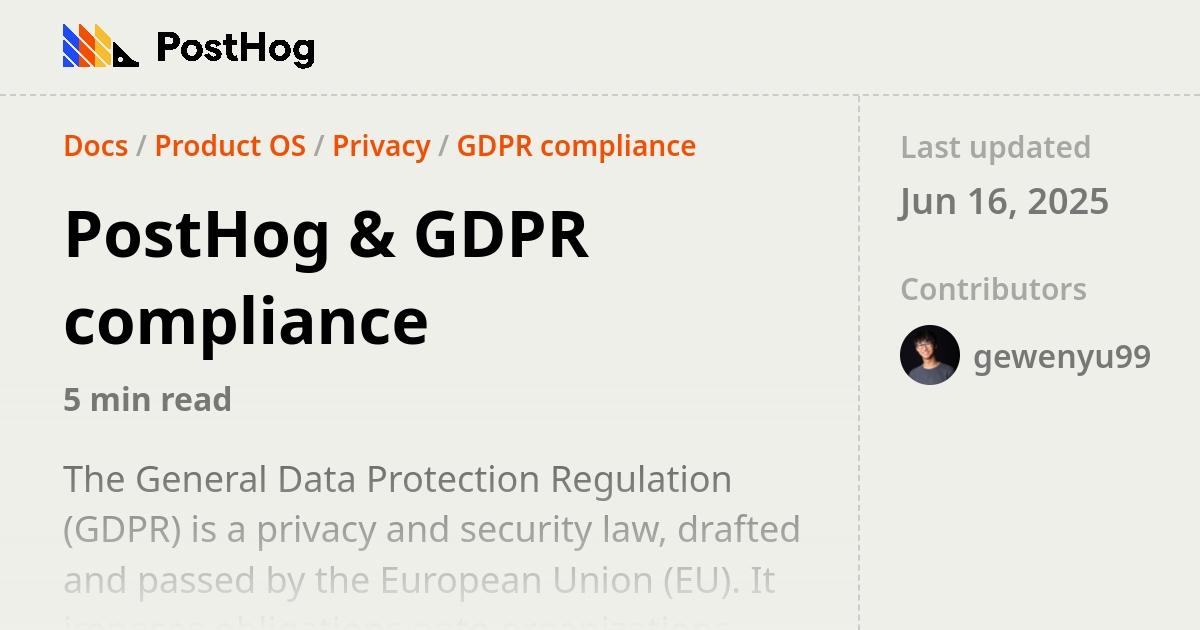Click the Jun 16, 2025 date
The width and height of the screenshot is (1200, 630).
1005,201
